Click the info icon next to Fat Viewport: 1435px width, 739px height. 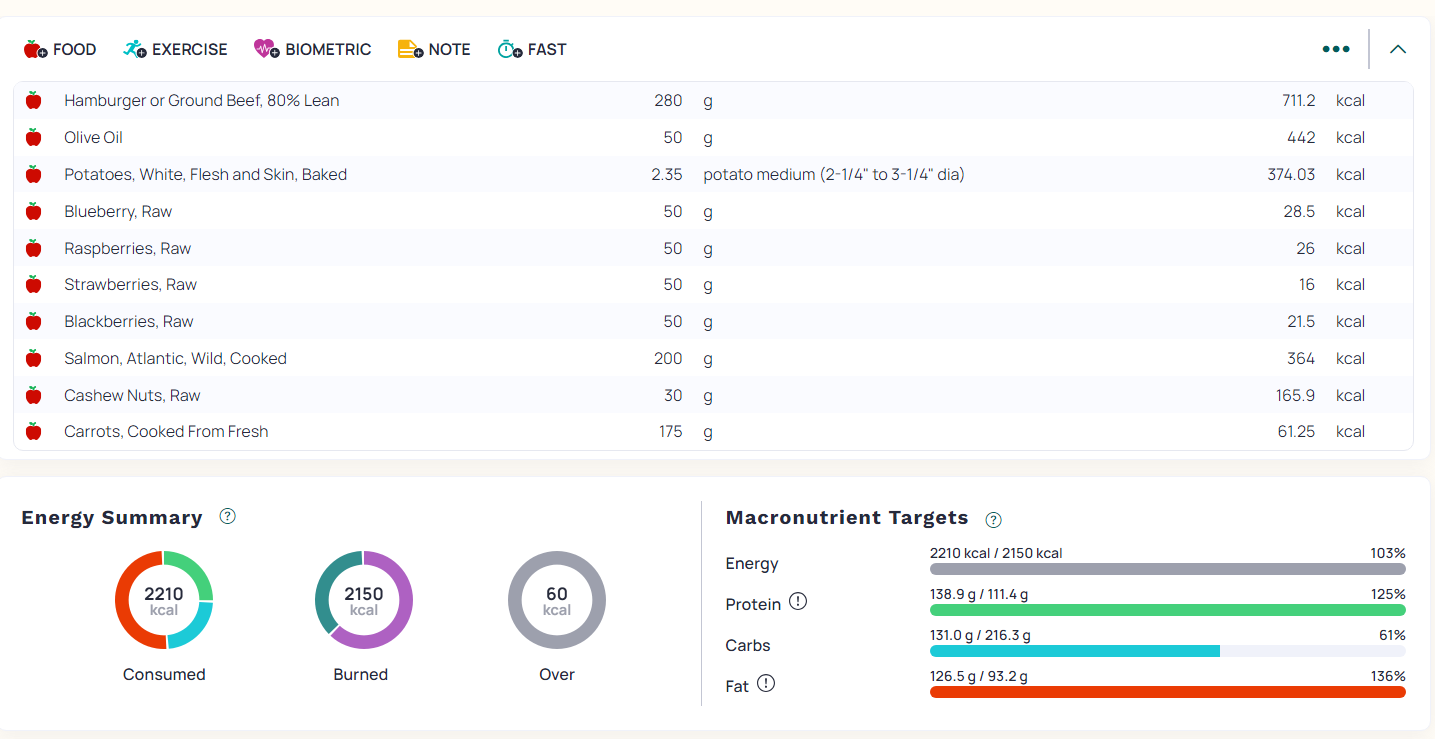click(766, 684)
